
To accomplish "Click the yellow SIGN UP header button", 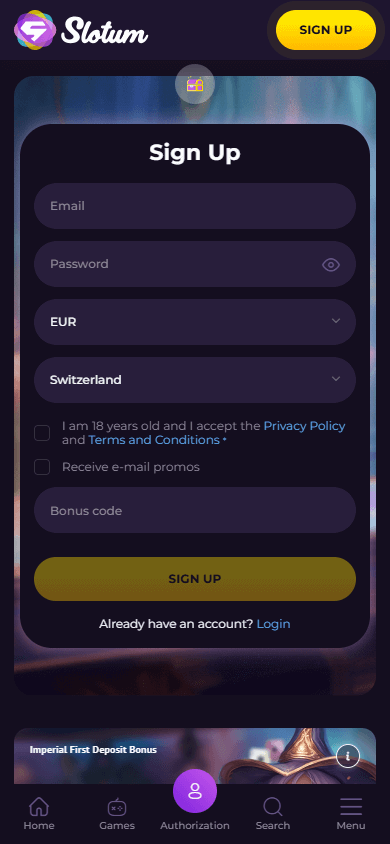I will click(x=325, y=30).
